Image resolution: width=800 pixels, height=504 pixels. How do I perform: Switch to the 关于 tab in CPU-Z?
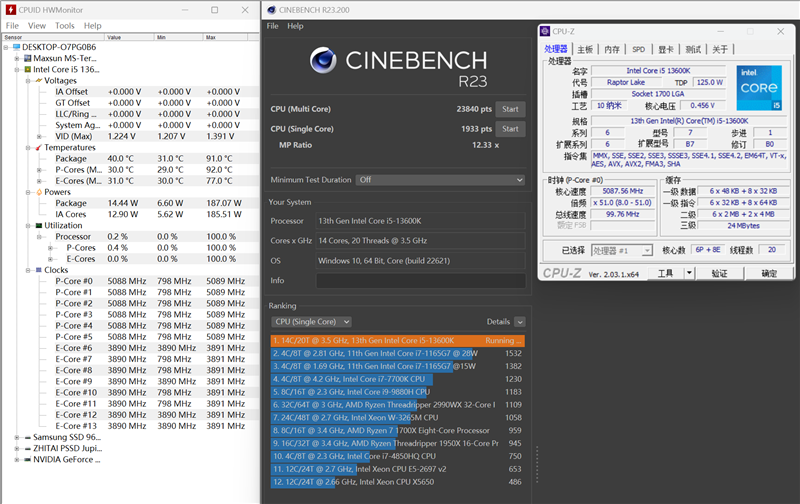coord(720,49)
